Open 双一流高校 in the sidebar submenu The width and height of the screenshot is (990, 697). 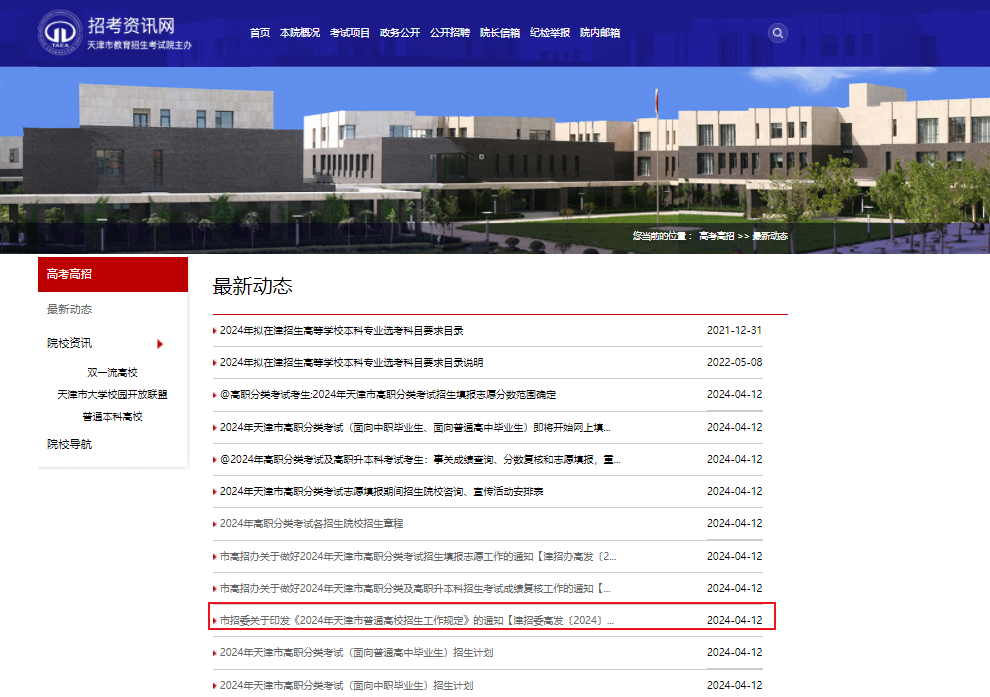tap(112, 372)
